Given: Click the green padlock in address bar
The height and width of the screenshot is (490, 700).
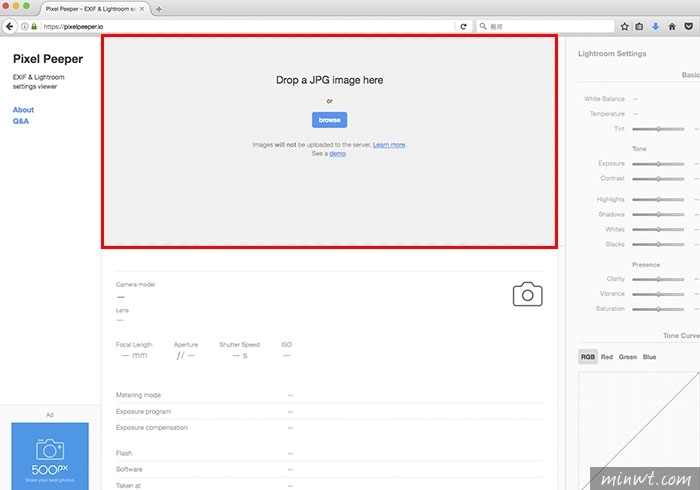Looking at the screenshot, I should click(34, 26).
